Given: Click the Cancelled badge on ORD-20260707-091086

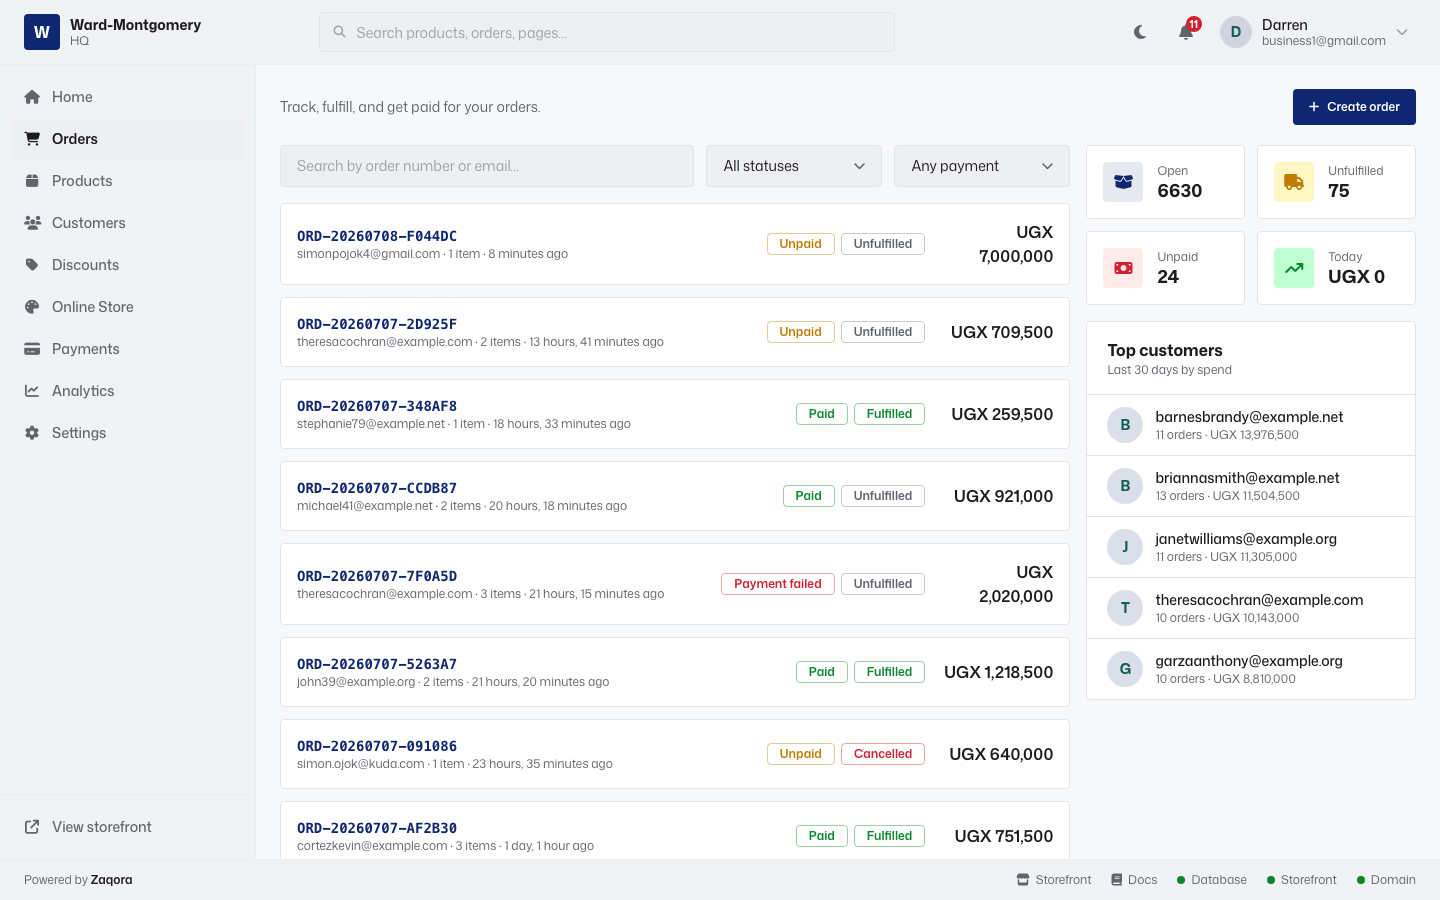Looking at the screenshot, I should pyautogui.click(x=883, y=754).
